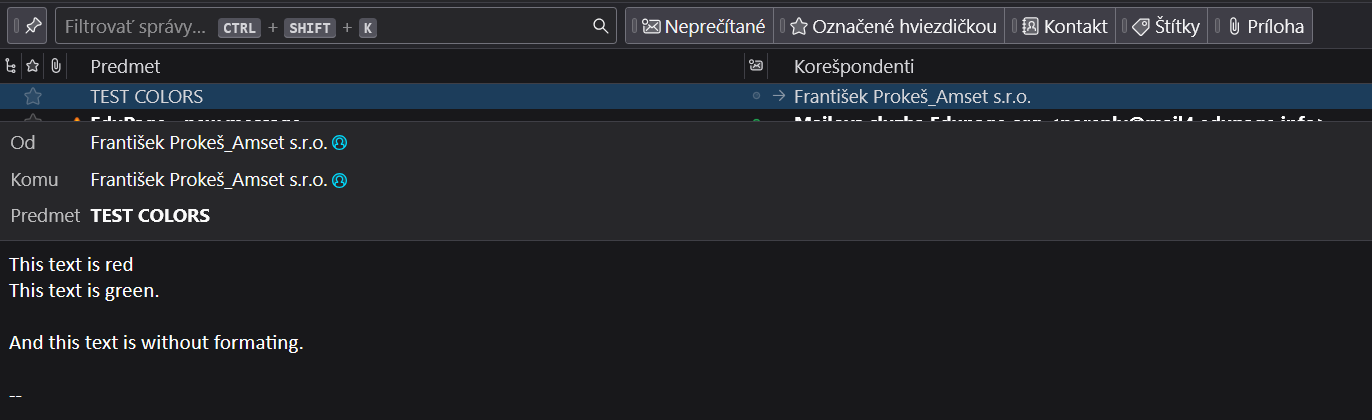This screenshot has height=420, width=1372.
Task: Sort by the read status column icon
Action: point(756,66)
